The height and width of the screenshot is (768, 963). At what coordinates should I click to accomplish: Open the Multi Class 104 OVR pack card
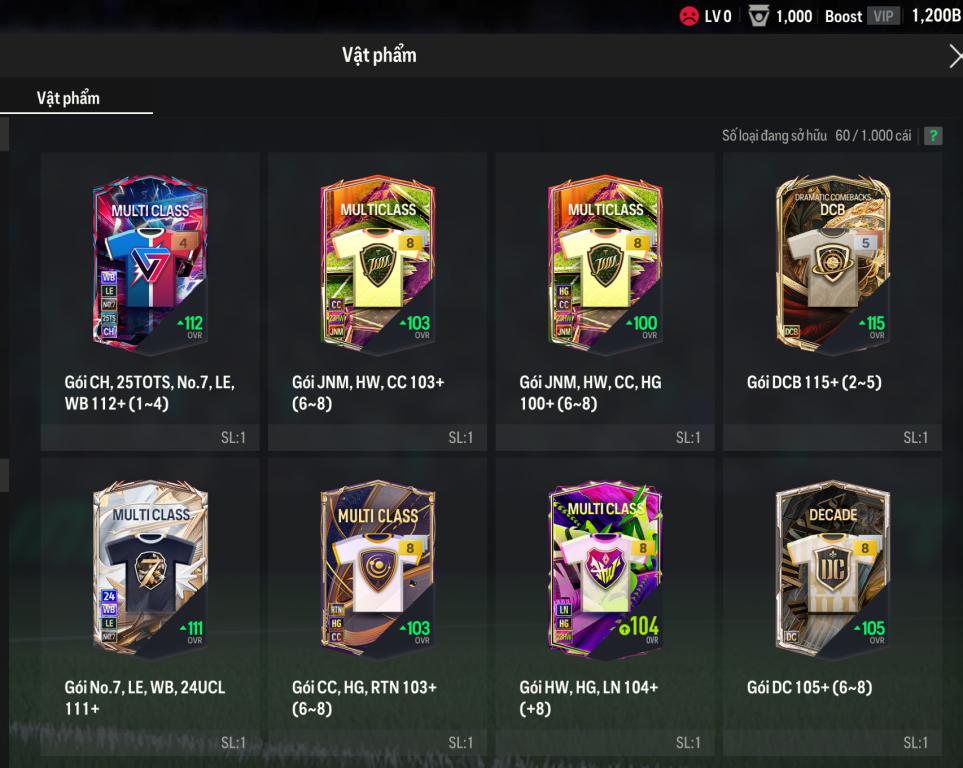point(605,570)
